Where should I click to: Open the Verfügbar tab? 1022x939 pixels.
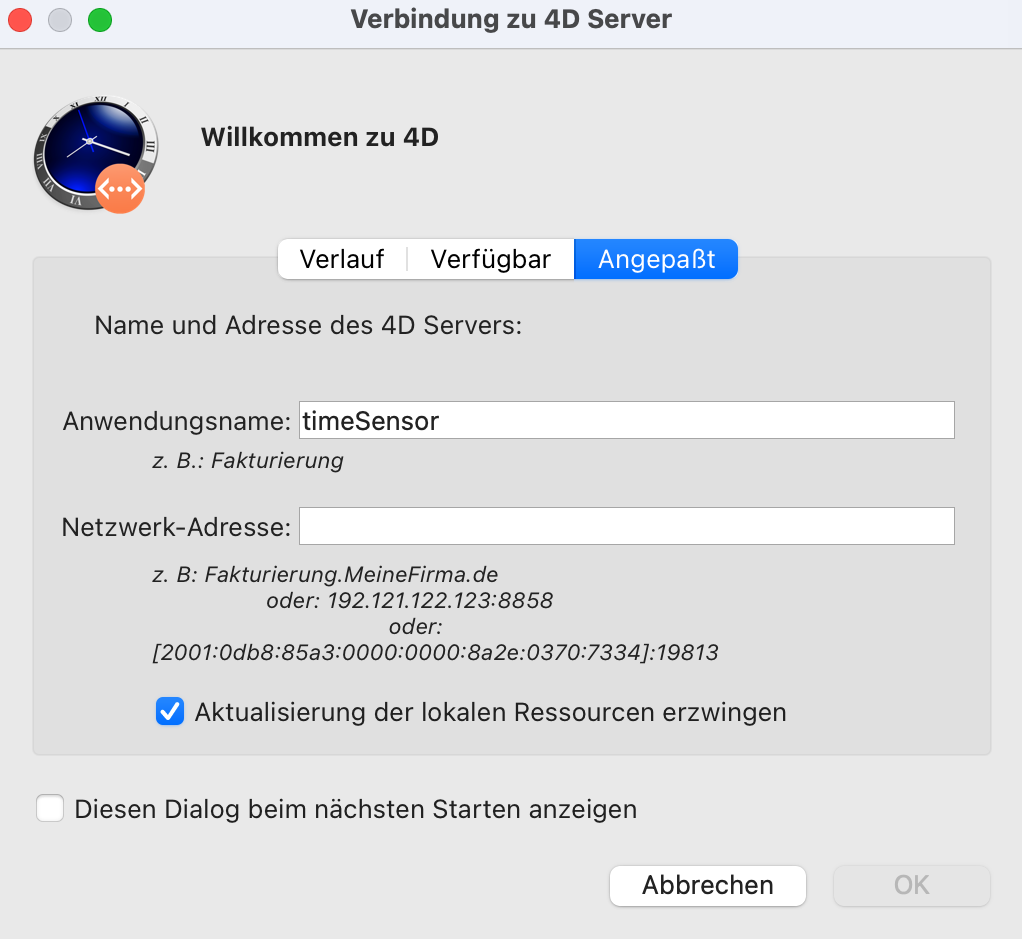click(491, 259)
